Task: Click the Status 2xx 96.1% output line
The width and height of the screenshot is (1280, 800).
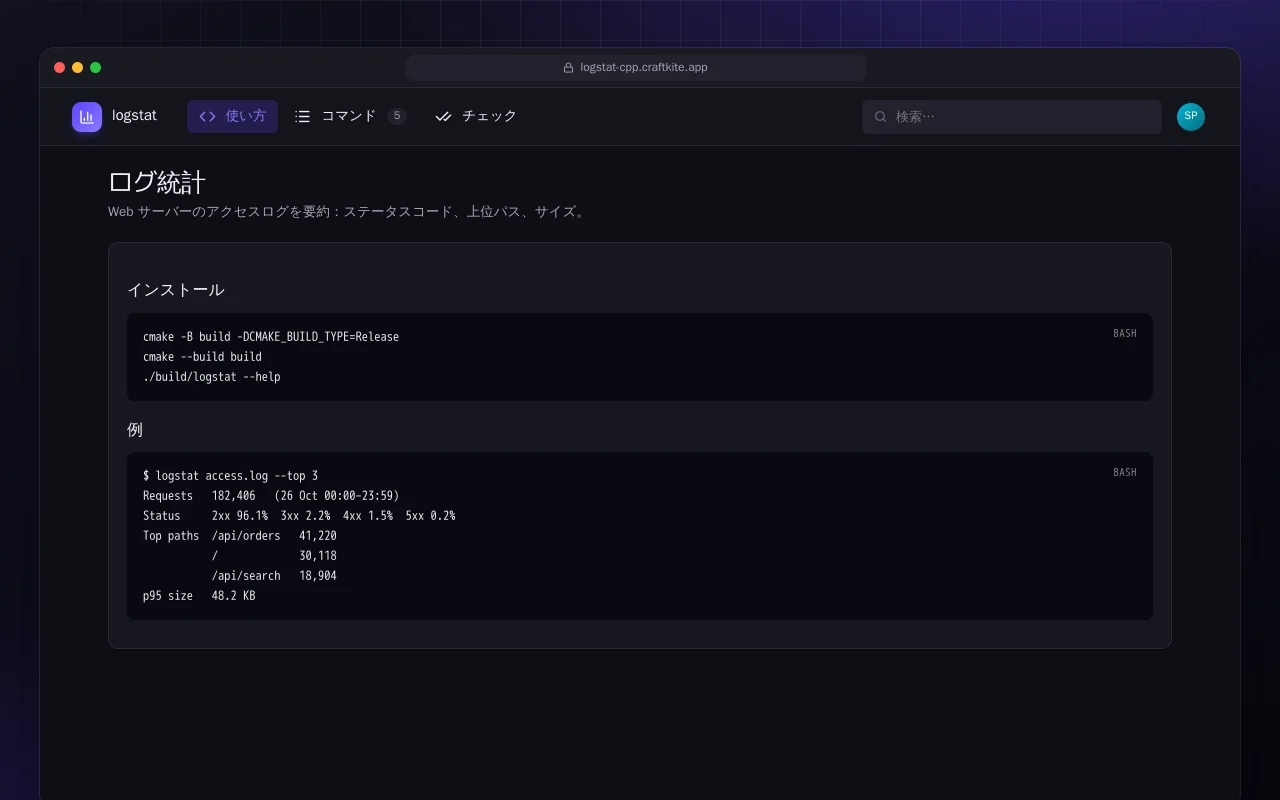Action: click(x=299, y=516)
